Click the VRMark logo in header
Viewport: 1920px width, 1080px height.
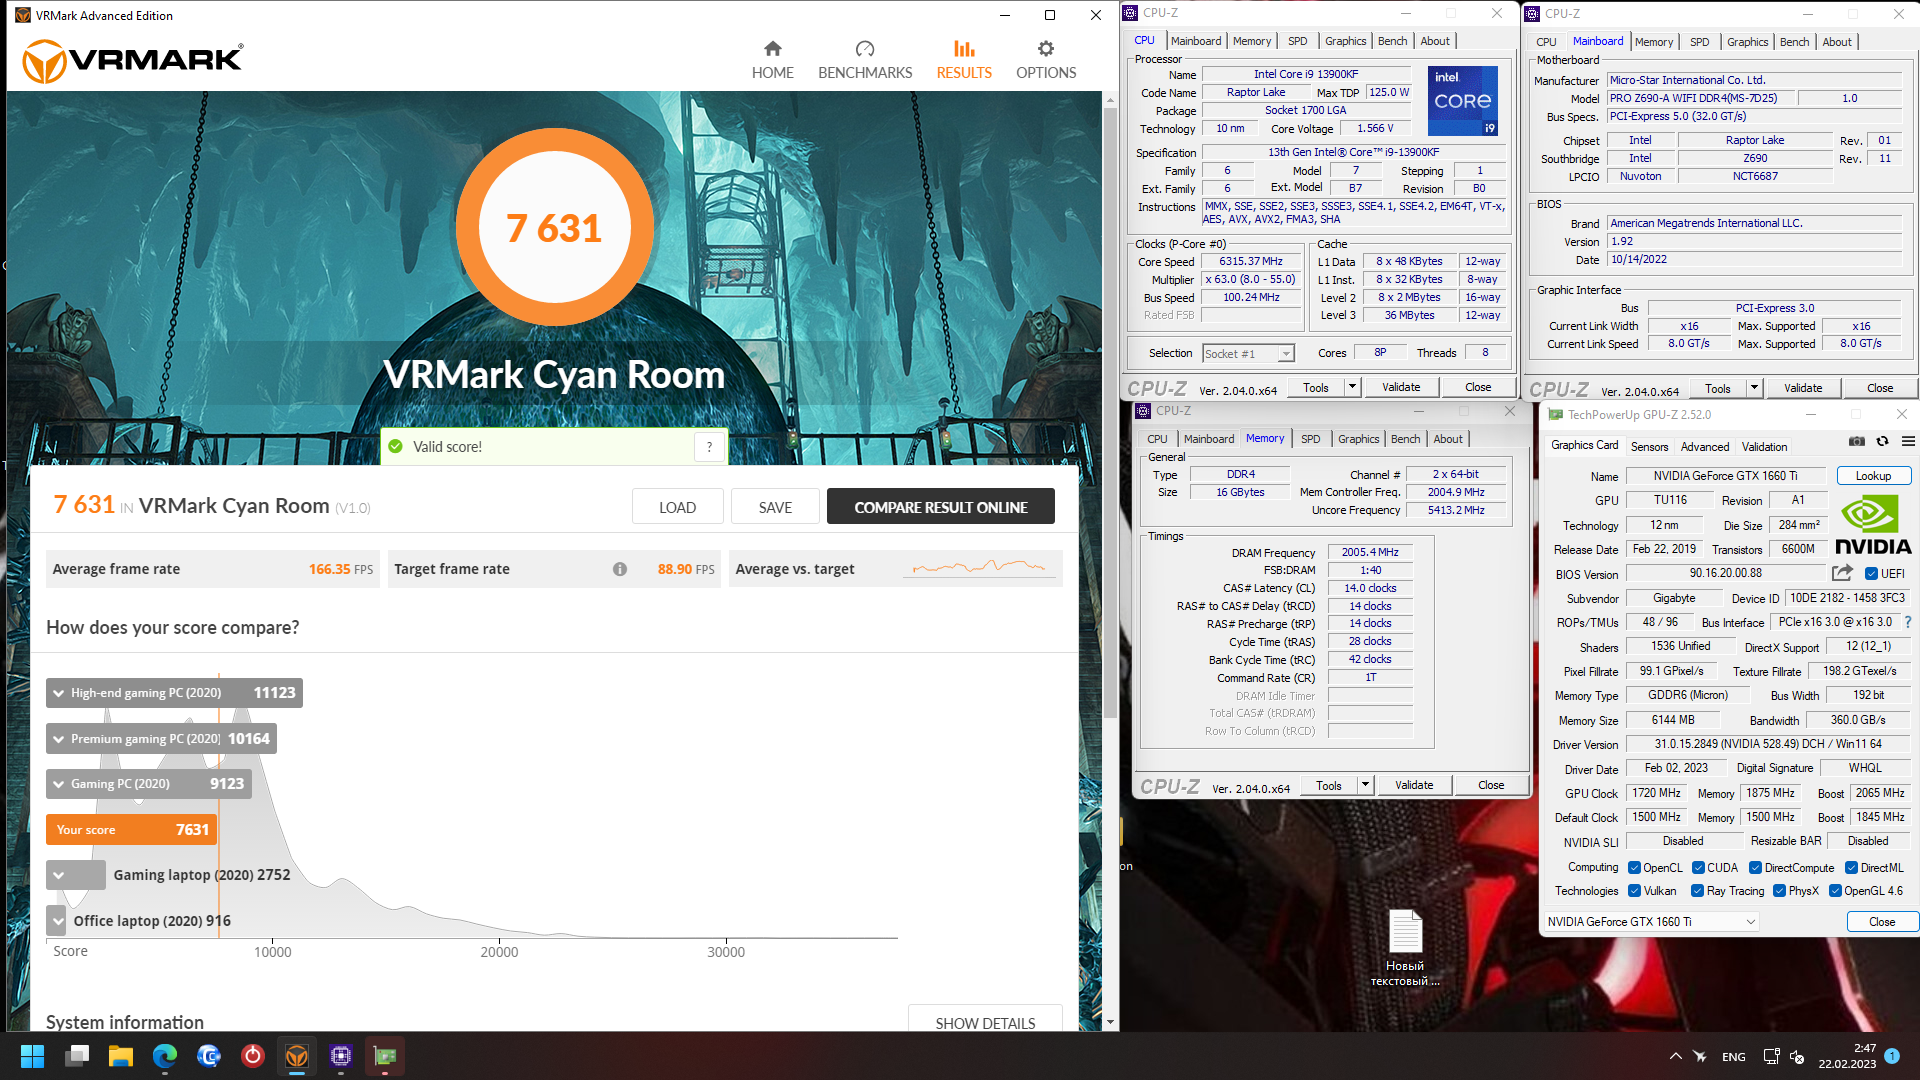pos(132,61)
